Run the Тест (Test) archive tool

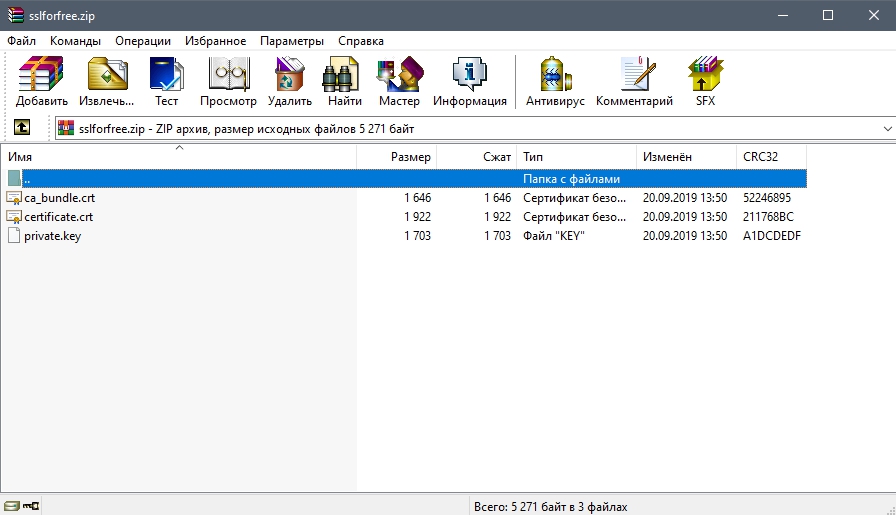coord(166,82)
